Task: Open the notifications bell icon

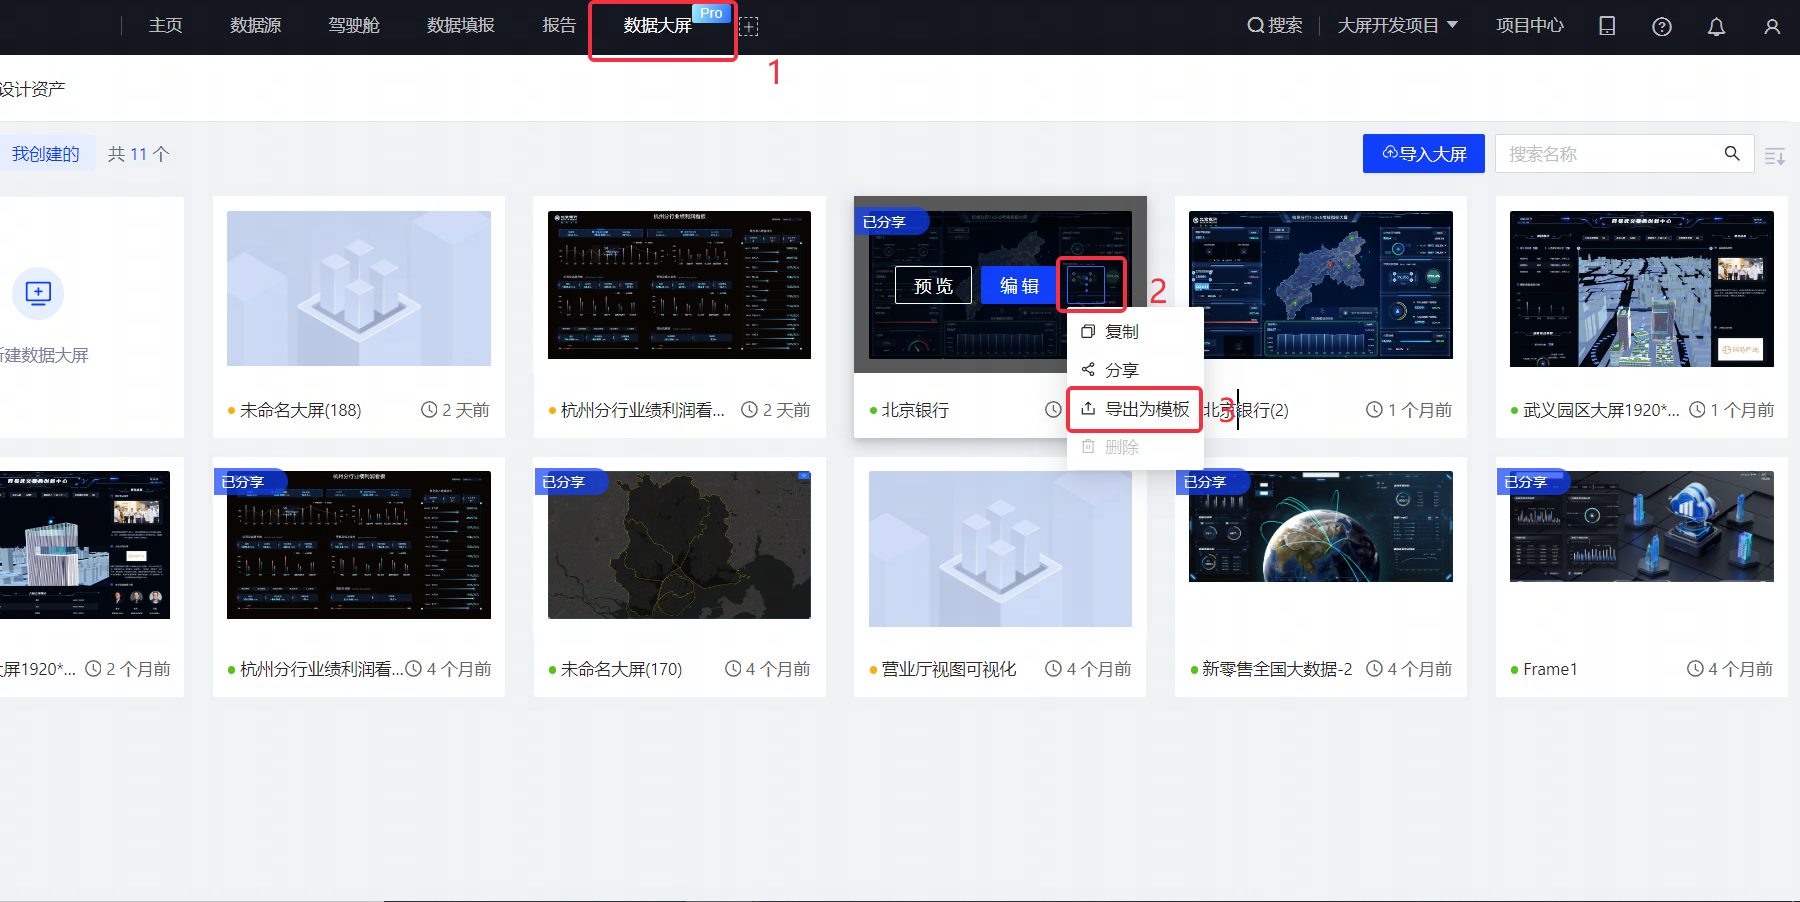Action: click(x=1716, y=26)
